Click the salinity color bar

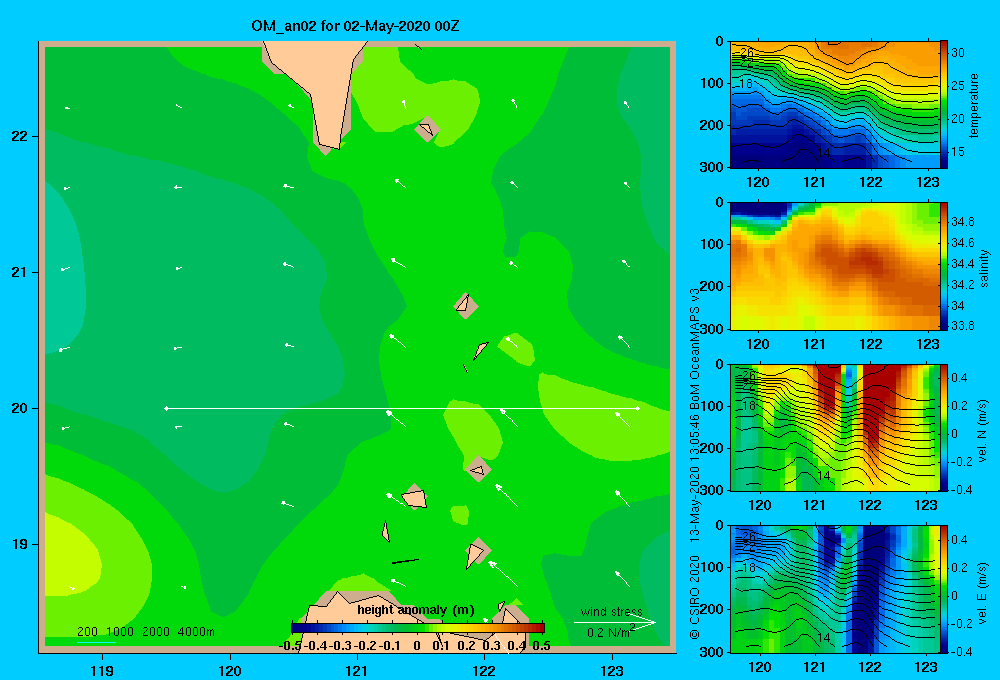[944, 266]
